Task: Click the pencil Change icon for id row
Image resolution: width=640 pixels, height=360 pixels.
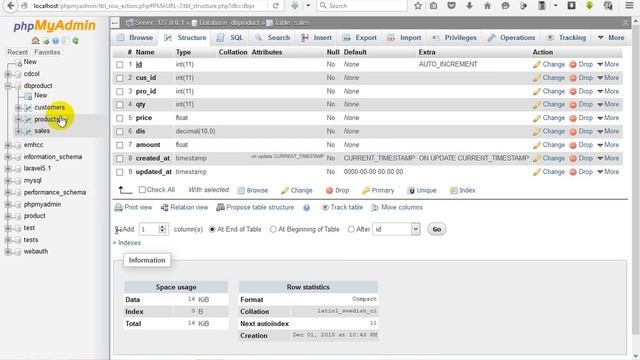Action: pyautogui.click(x=537, y=64)
